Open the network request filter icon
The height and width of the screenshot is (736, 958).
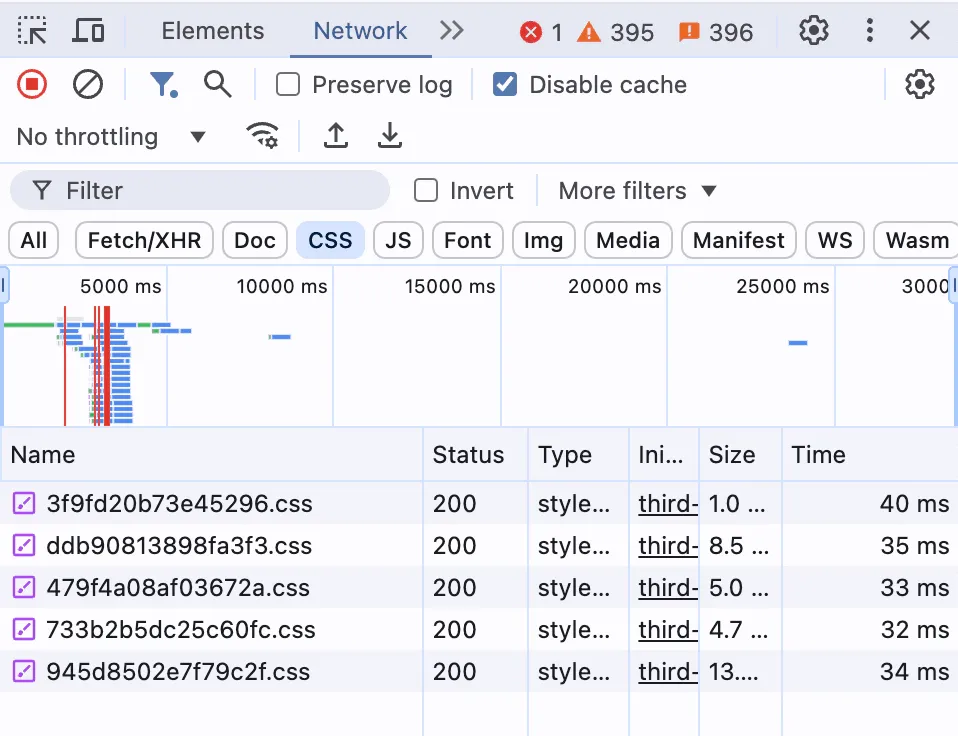pyautogui.click(x=163, y=84)
